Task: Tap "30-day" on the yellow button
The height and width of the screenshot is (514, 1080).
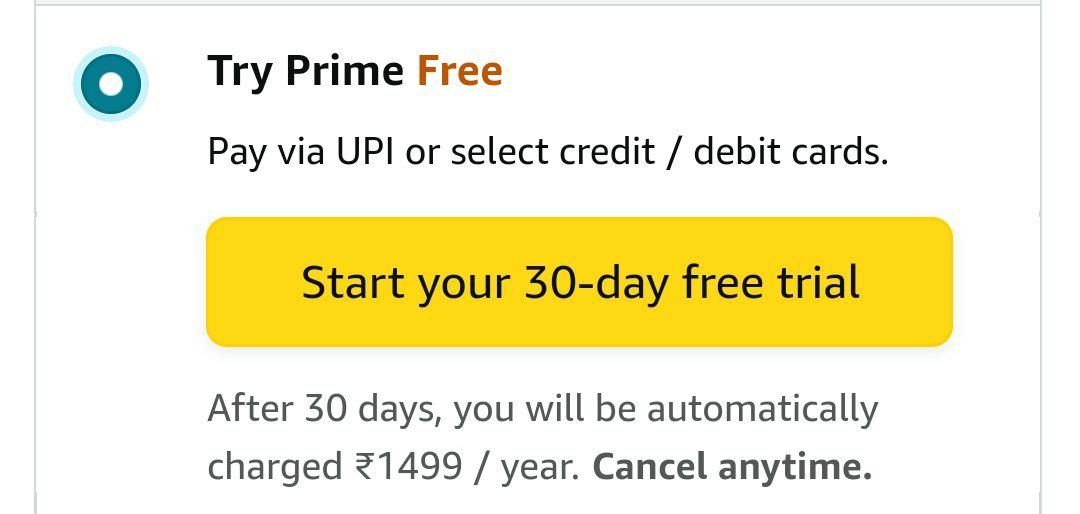Action: point(596,282)
